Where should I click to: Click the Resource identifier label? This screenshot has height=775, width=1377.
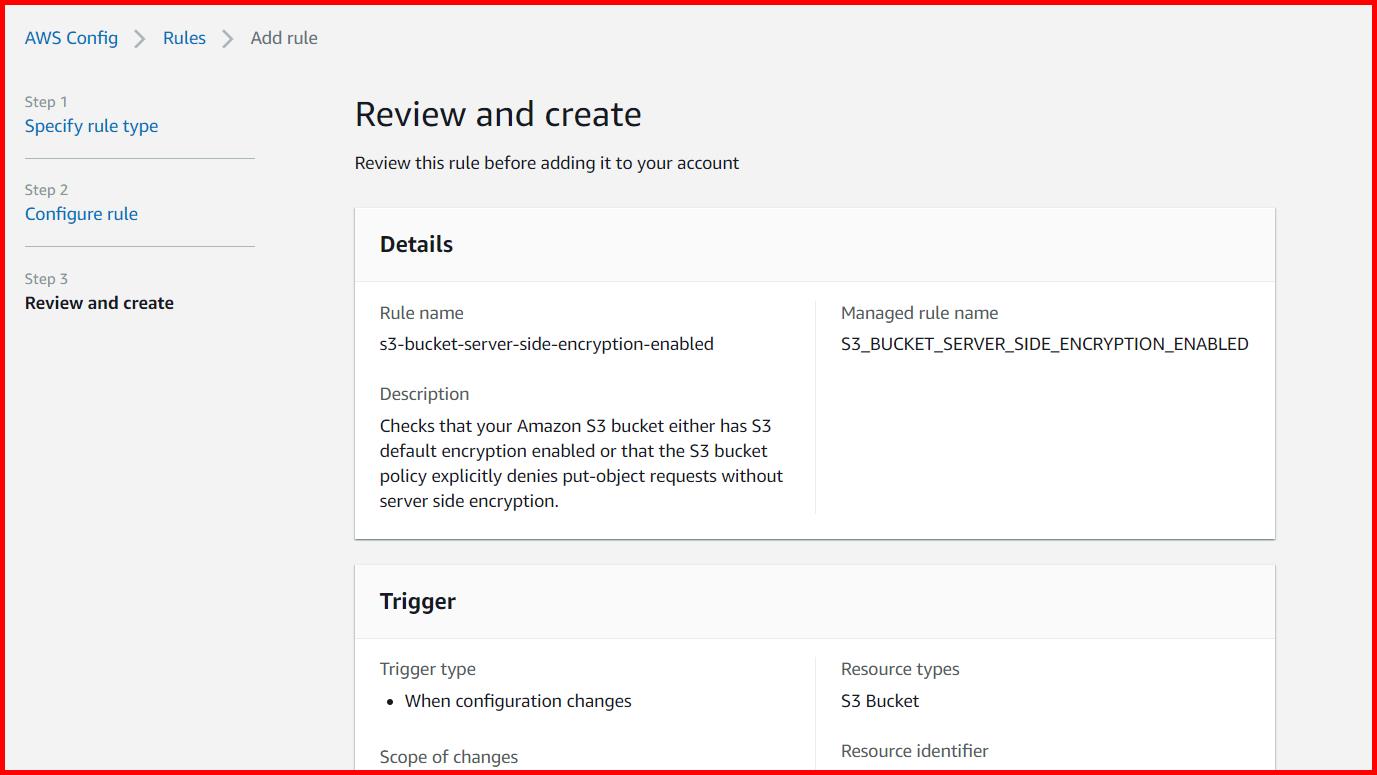click(x=913, y=751)
